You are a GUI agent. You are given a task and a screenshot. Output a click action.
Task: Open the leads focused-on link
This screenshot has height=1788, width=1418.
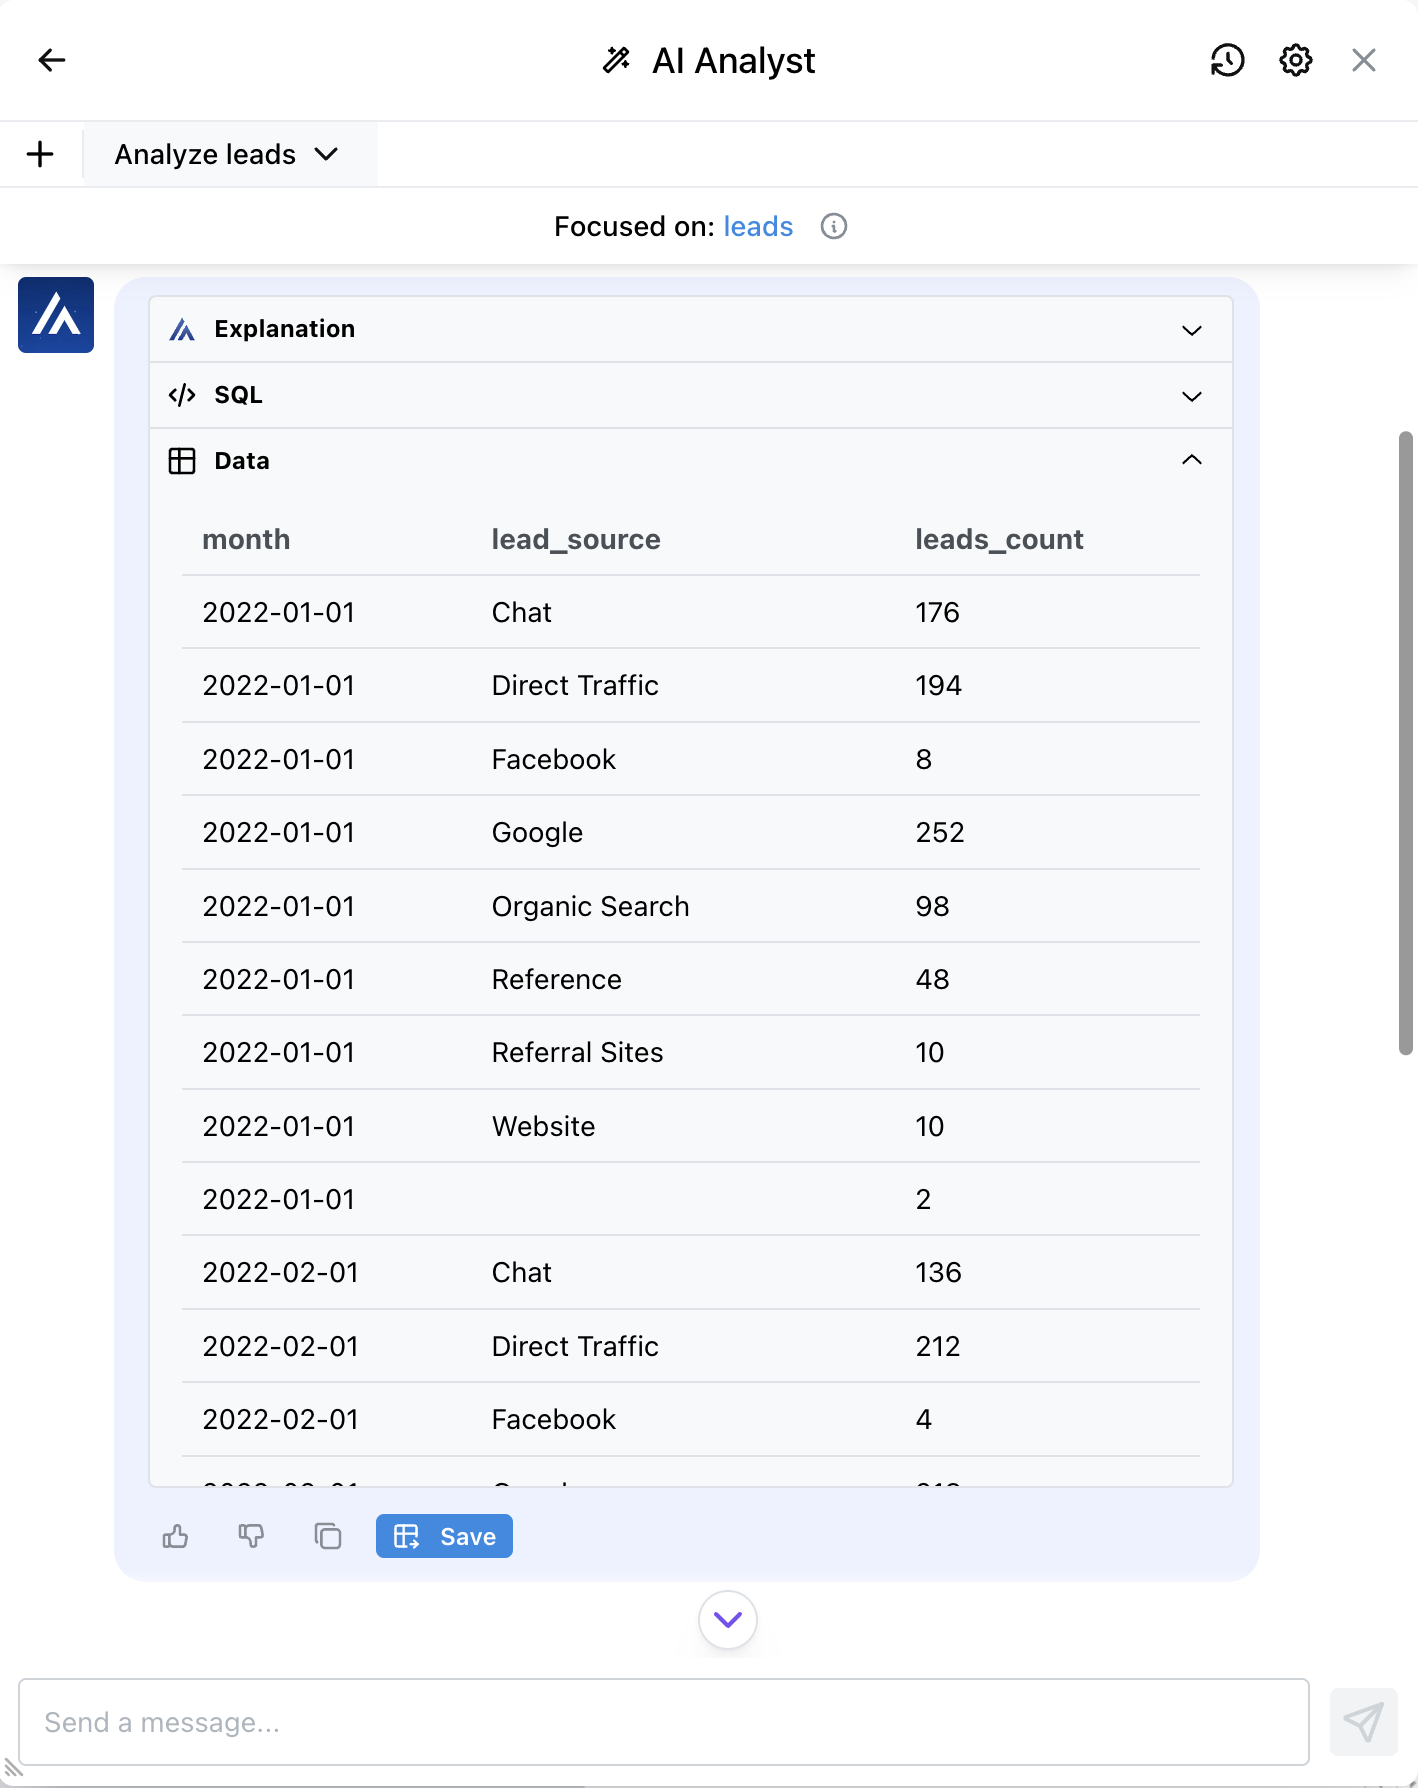758,227
